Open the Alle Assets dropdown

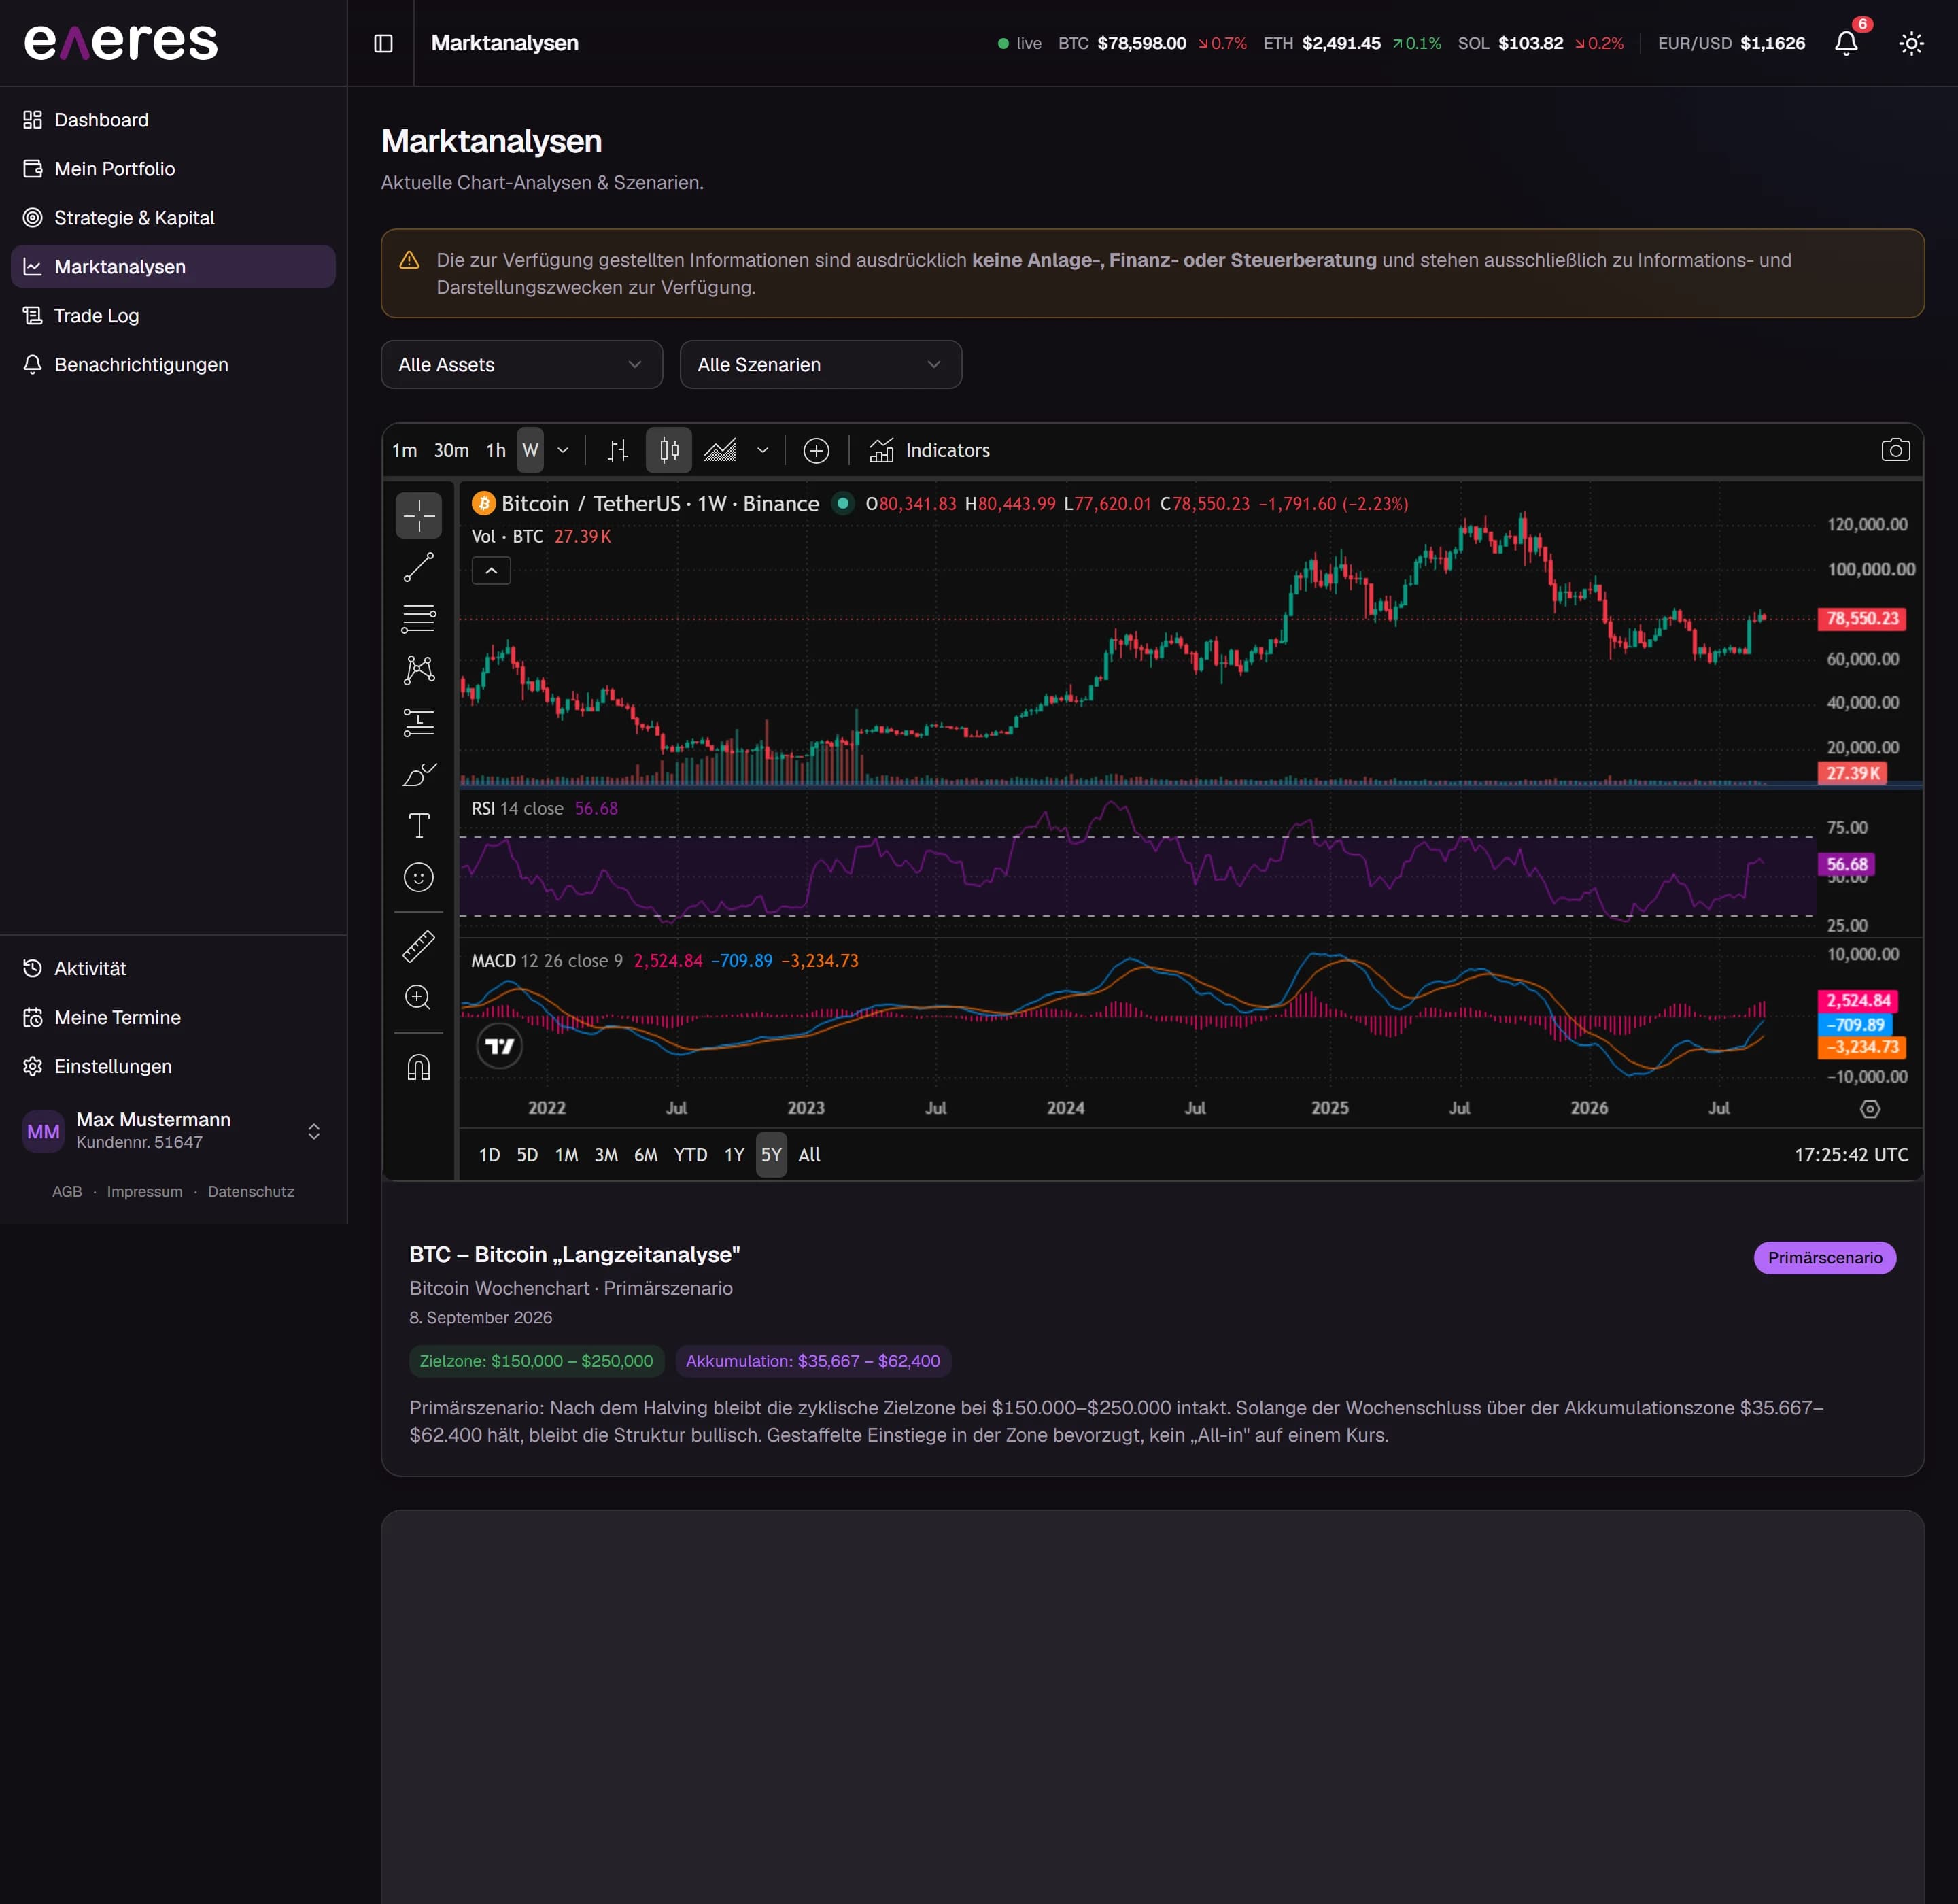coord(521,364)
